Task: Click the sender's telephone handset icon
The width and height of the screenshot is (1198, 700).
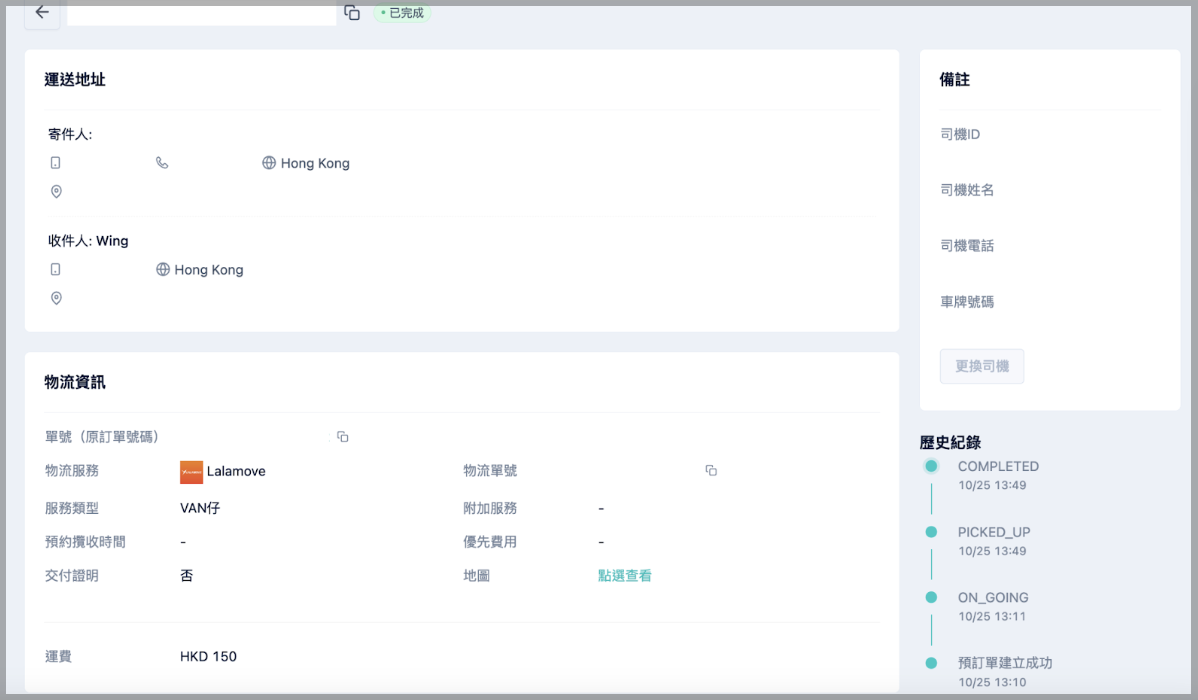Action: tap(162, 163)
